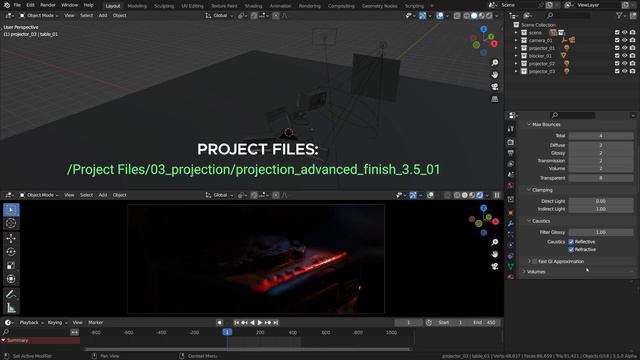640x360 pixels.
Task: Pause rendered preview in lower viewport
Action: (x=497, y=195)
